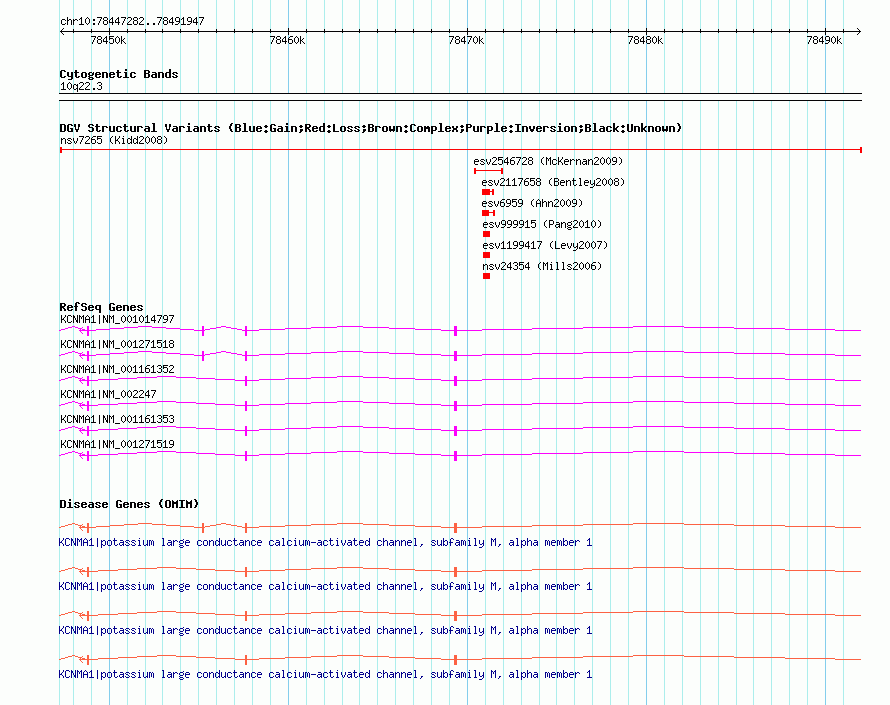Click the right arrow end of ruler
This screenshot has height=705, width=890.
pyautogui.click(x=858, y=32)
